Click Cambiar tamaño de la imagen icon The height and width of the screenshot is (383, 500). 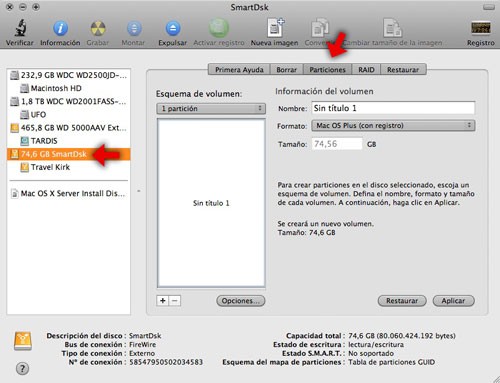pyautogui.click(x=392, y=28)
